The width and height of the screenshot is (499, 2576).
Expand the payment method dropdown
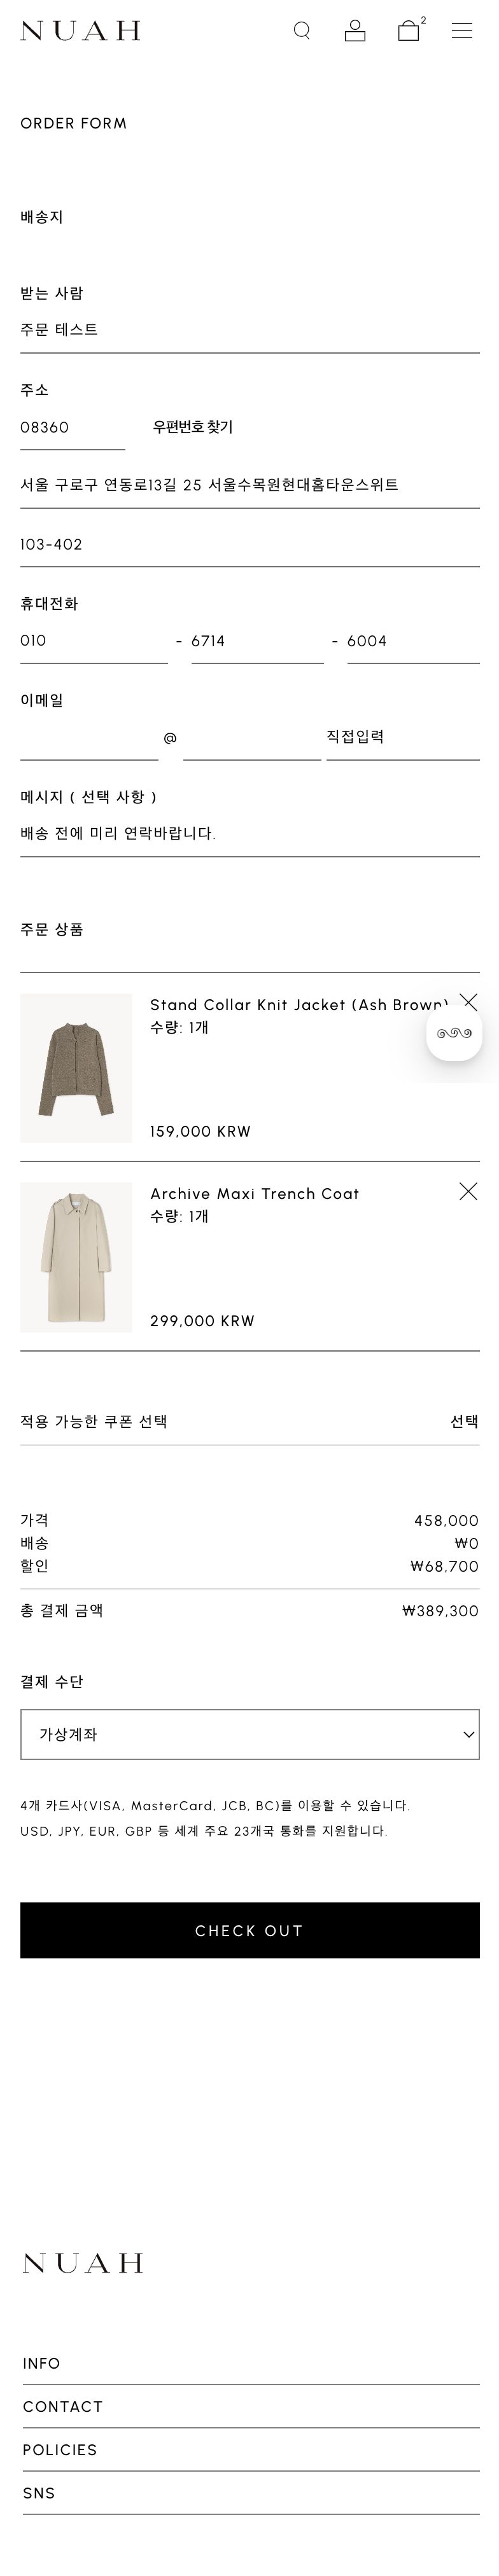[250, 1734]
